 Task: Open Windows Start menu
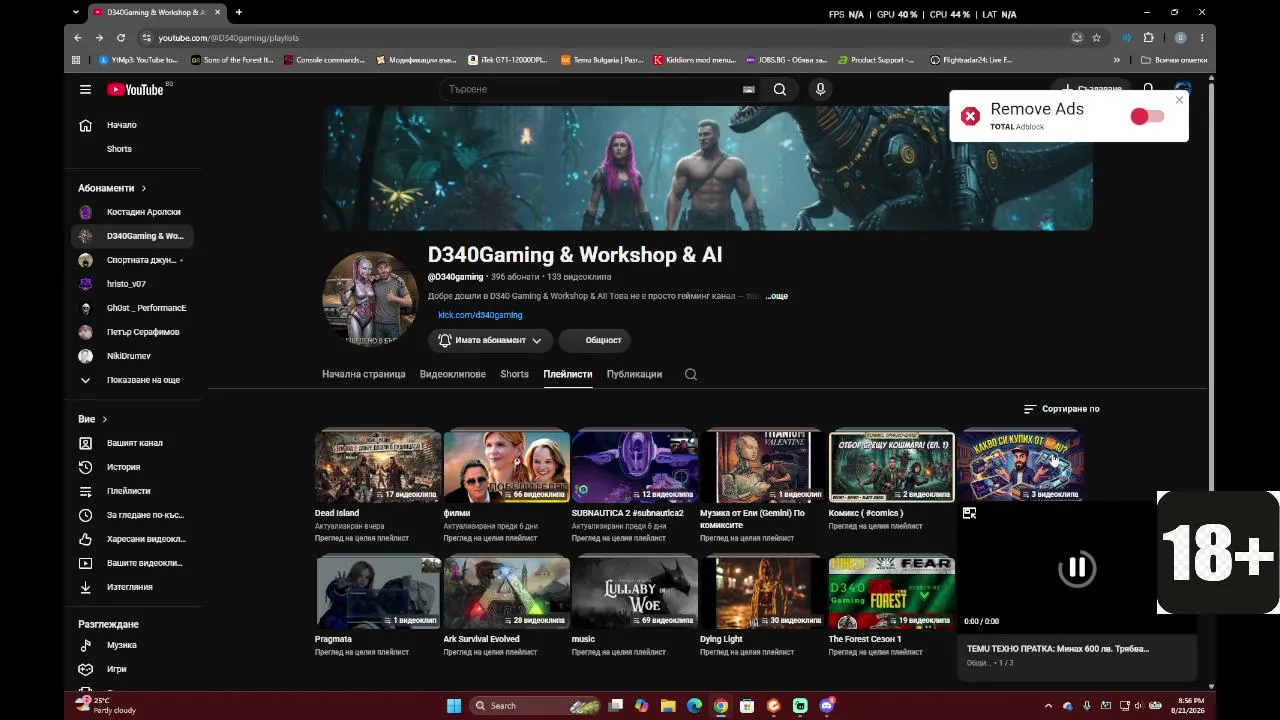tap(453, 706)
